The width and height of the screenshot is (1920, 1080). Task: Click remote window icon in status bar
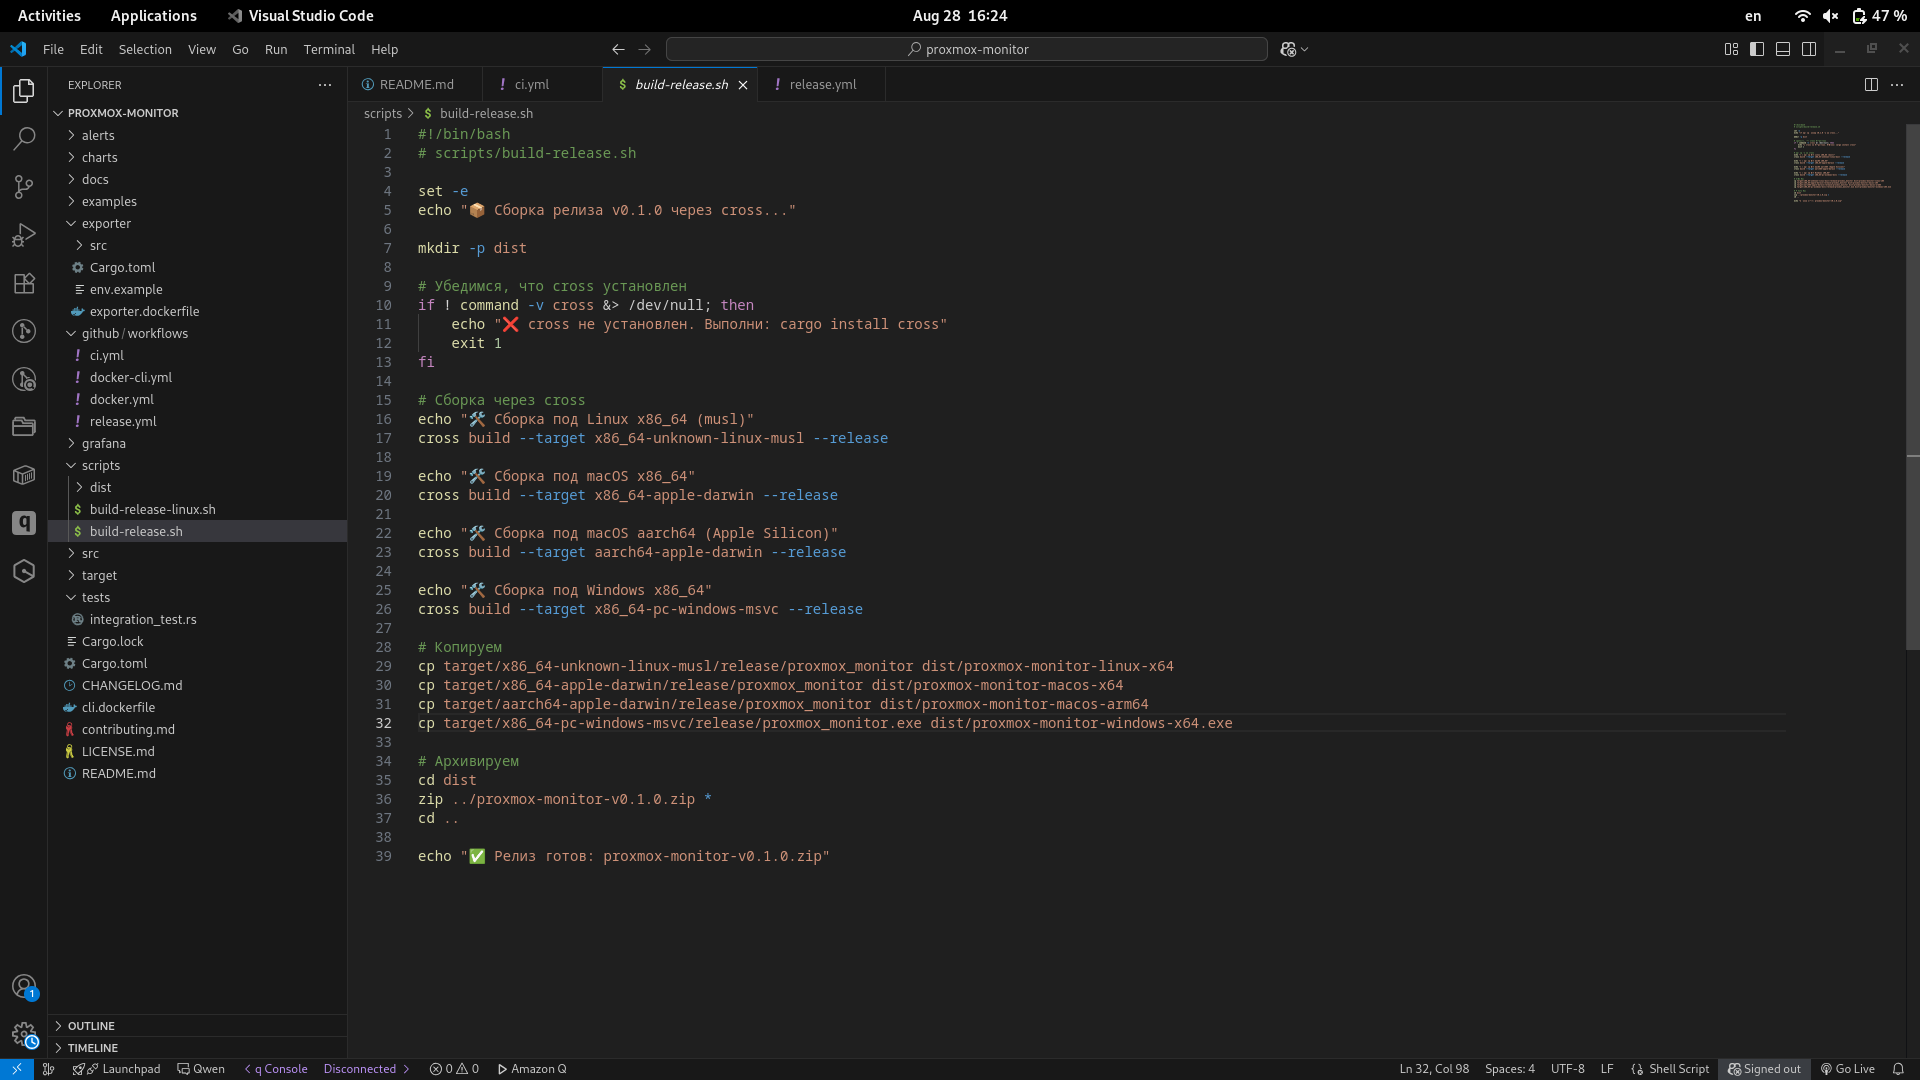(x=17, y=1069)
